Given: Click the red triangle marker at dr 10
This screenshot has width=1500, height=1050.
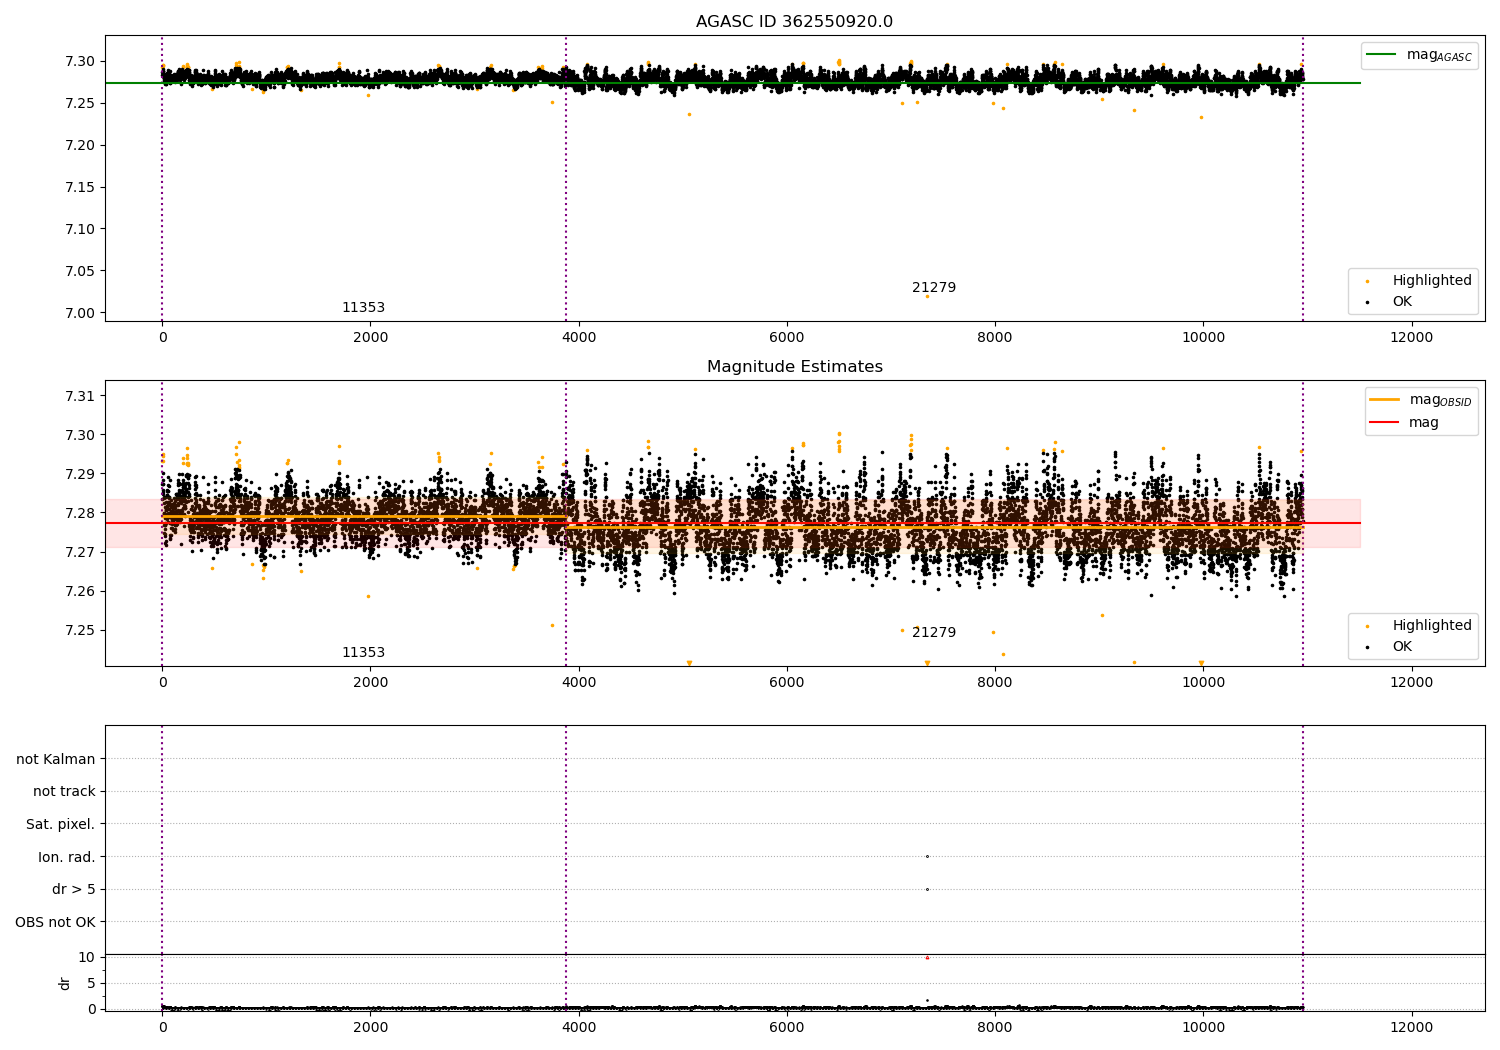Looking at the screenshot, I should pyautogui.click(x=927, y=958).
